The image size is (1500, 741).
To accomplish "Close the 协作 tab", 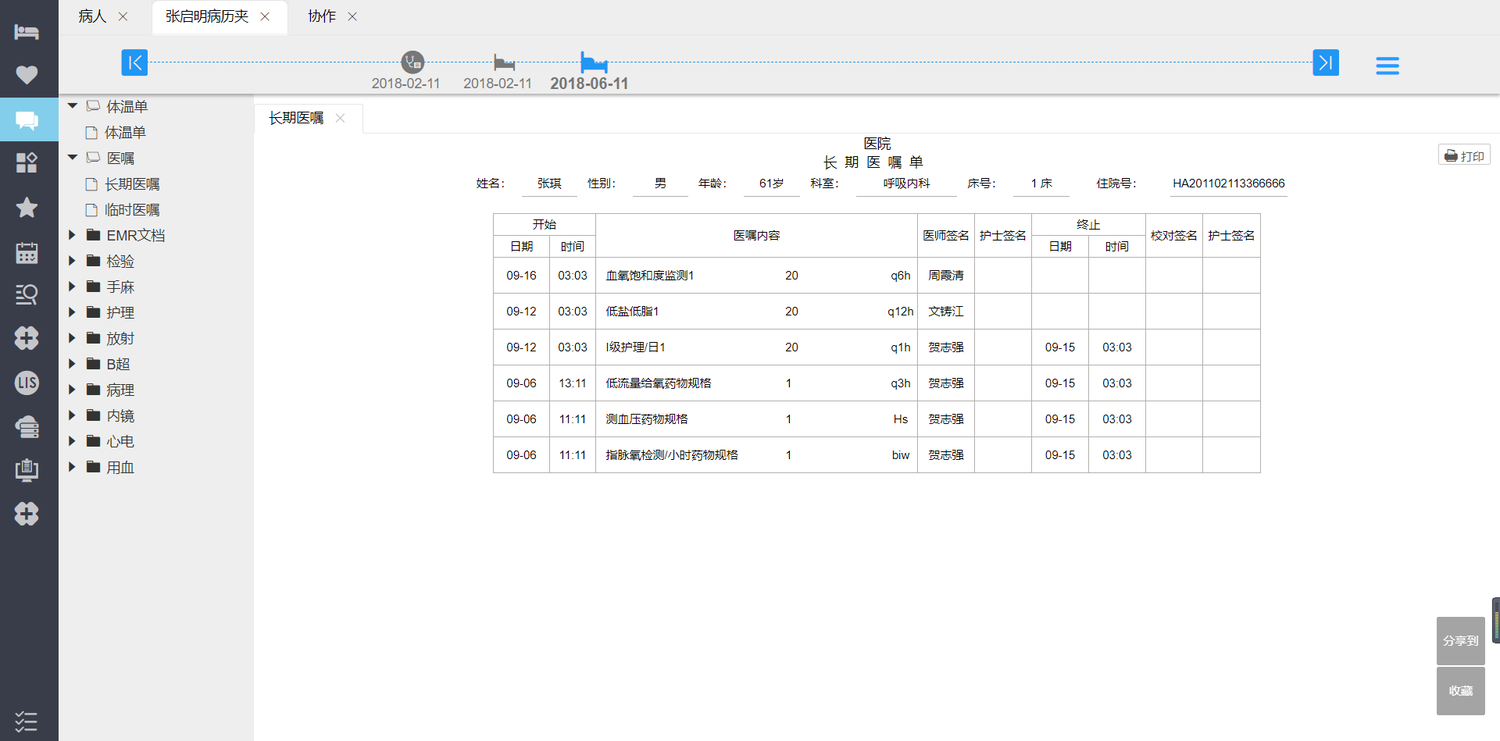I will pyautogui.click(x=352, y=16).
